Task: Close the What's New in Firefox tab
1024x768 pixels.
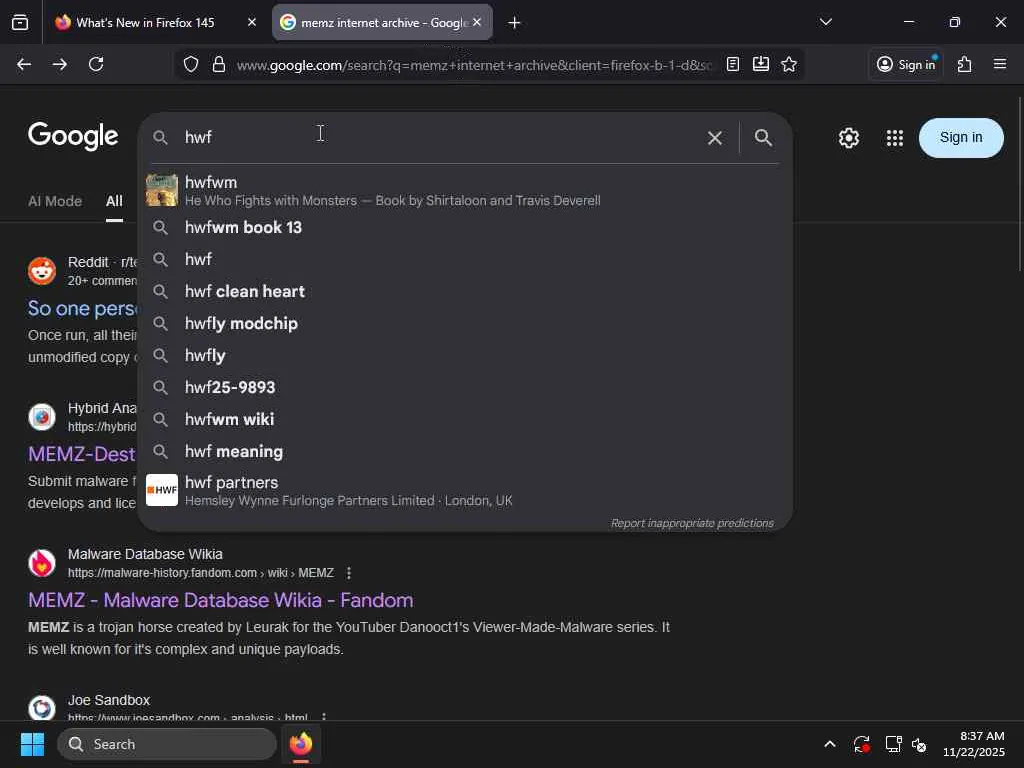Action: 252,22
